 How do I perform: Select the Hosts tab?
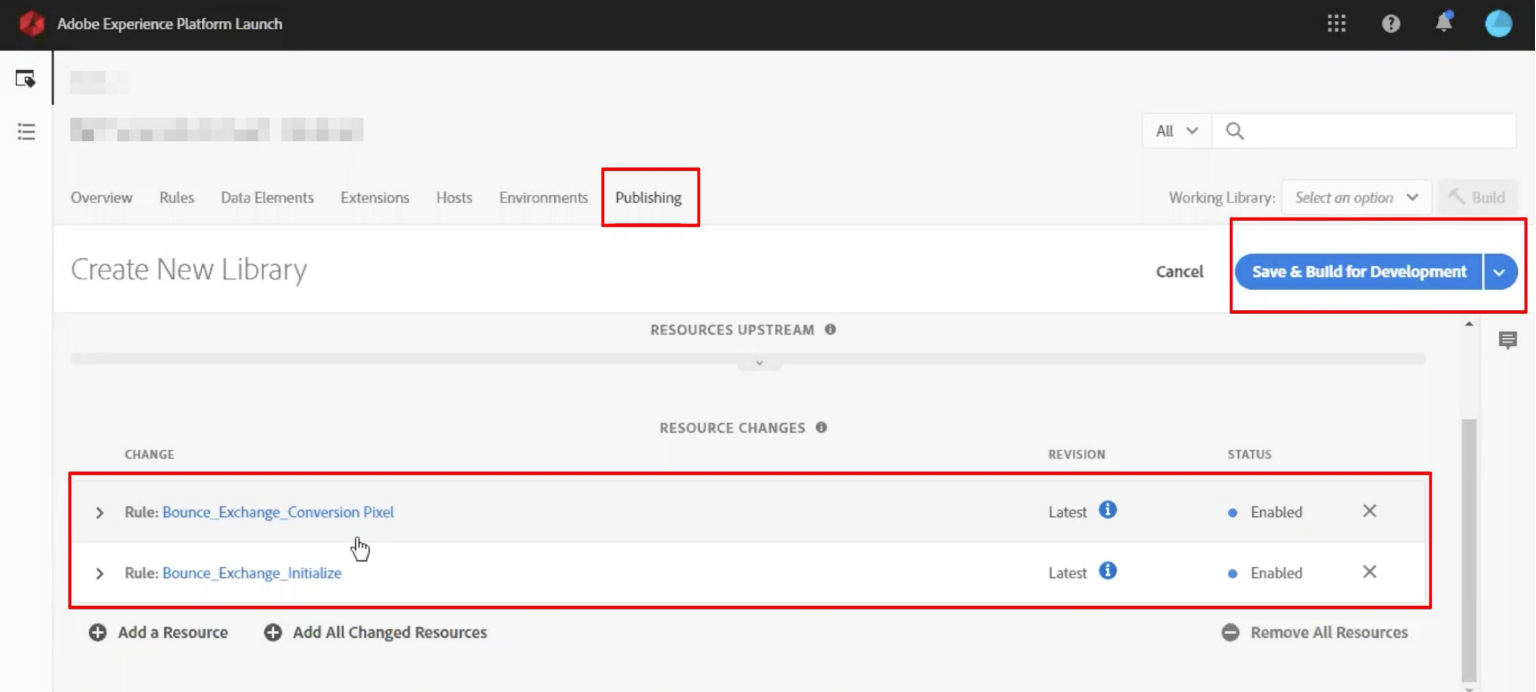coord(454,198)
